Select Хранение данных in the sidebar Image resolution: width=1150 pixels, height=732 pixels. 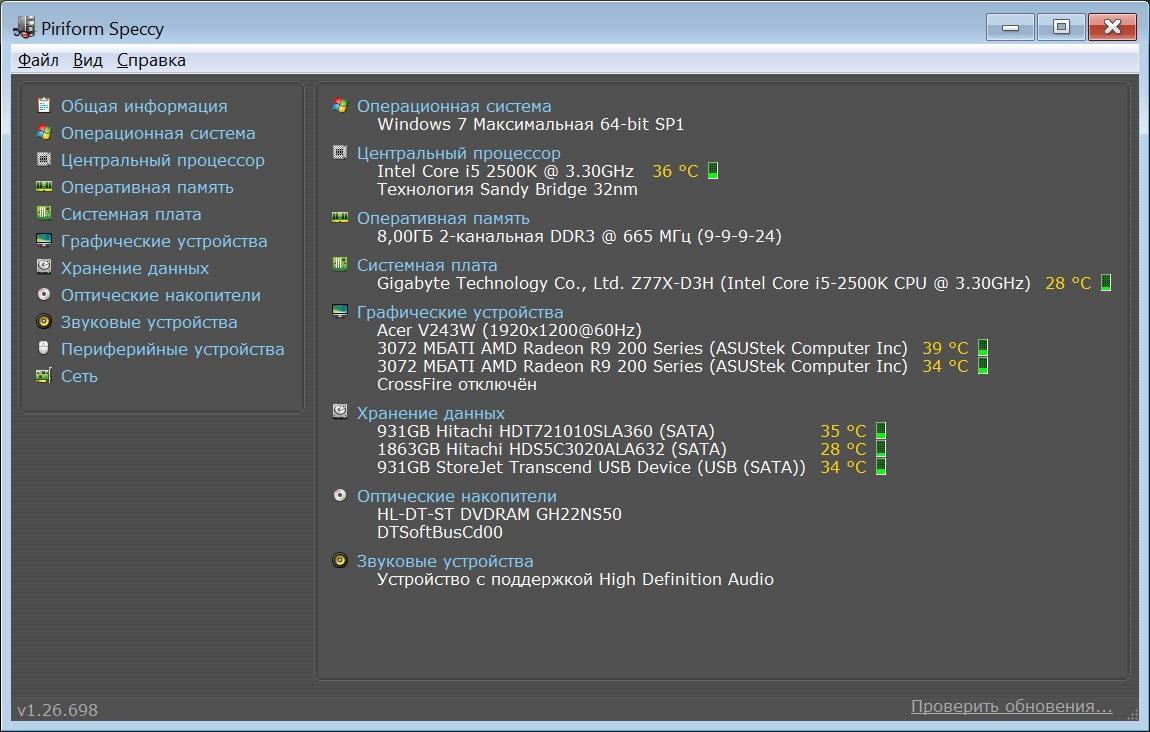(134, 268)
